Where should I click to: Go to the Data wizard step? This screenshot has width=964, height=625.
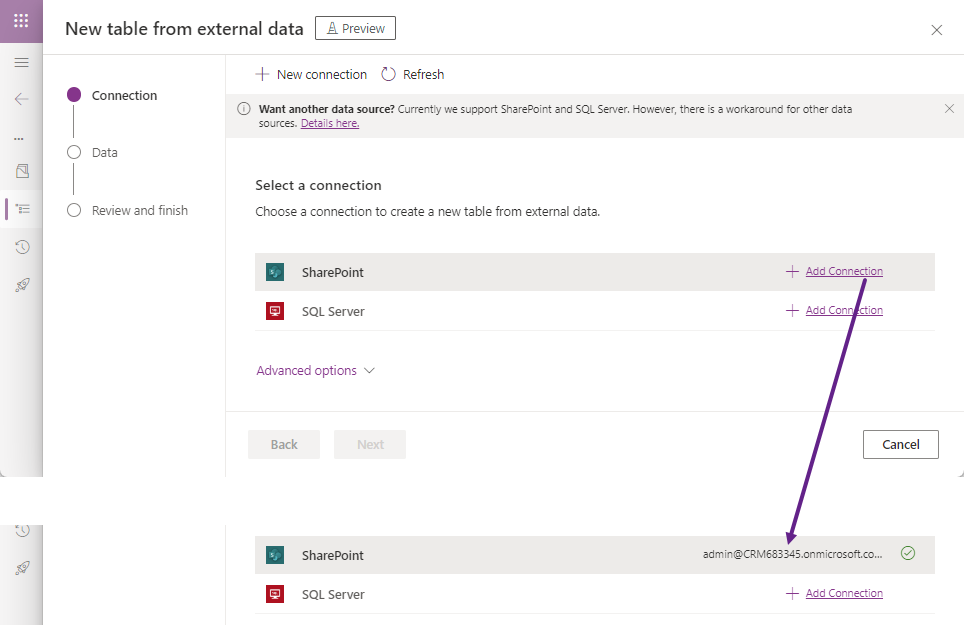(92, 152)
